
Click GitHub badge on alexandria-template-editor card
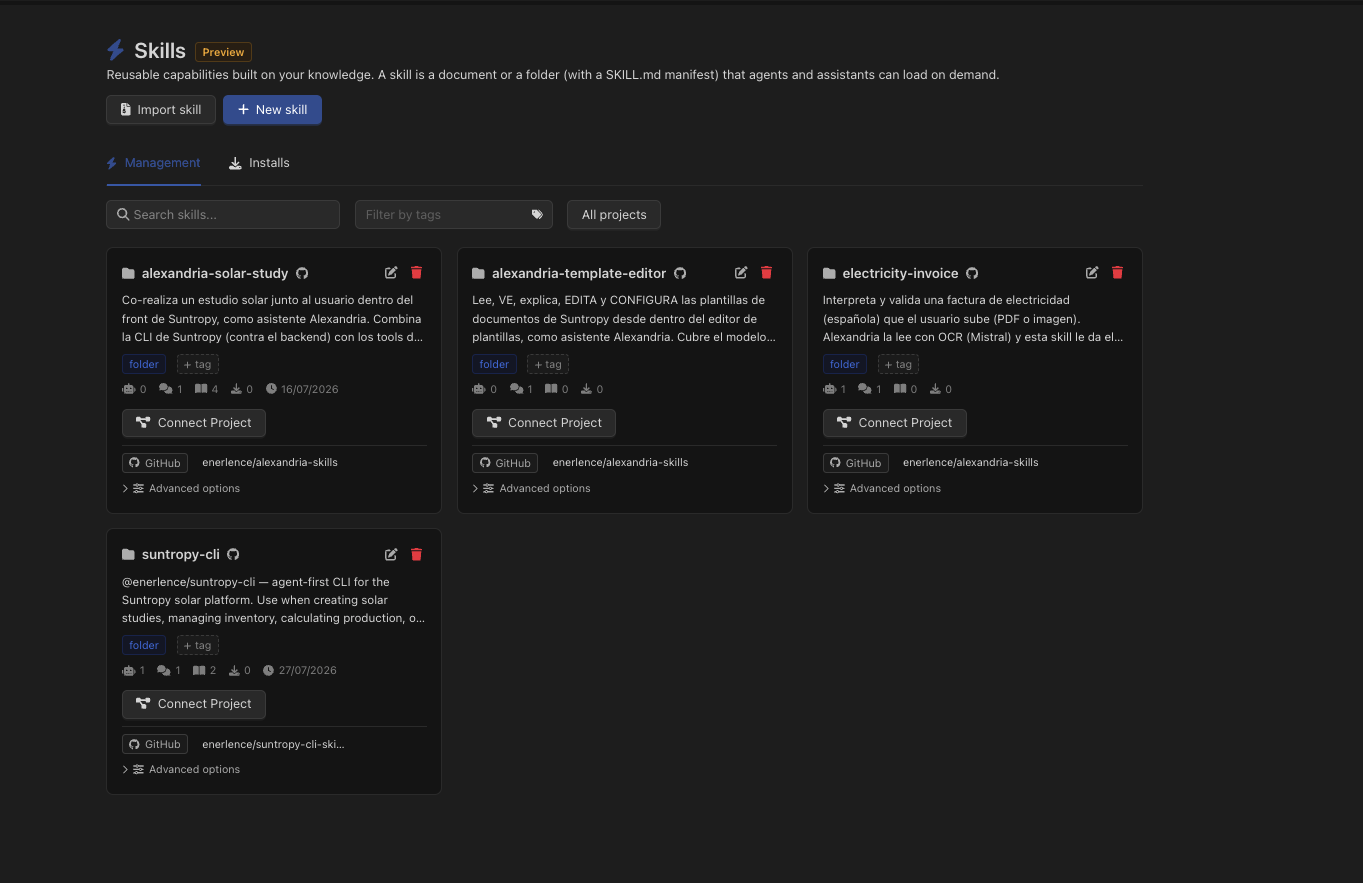click(x=505, y=463)
